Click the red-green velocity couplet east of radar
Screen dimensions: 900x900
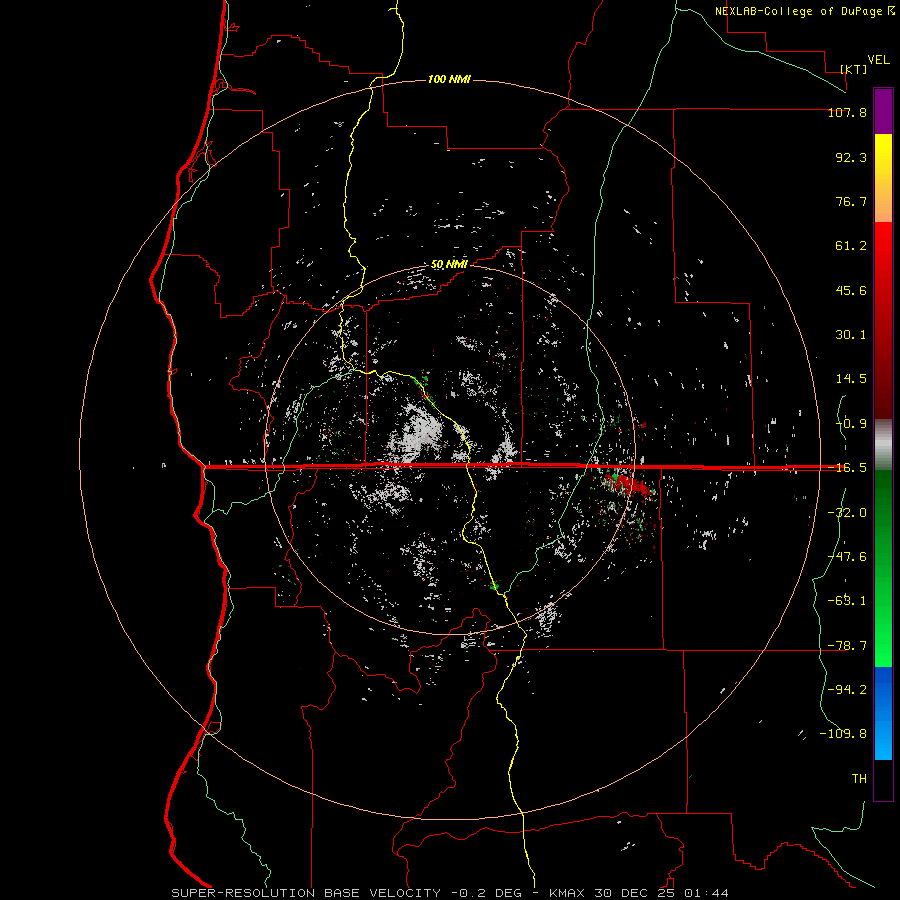click(x=627, y=485)
